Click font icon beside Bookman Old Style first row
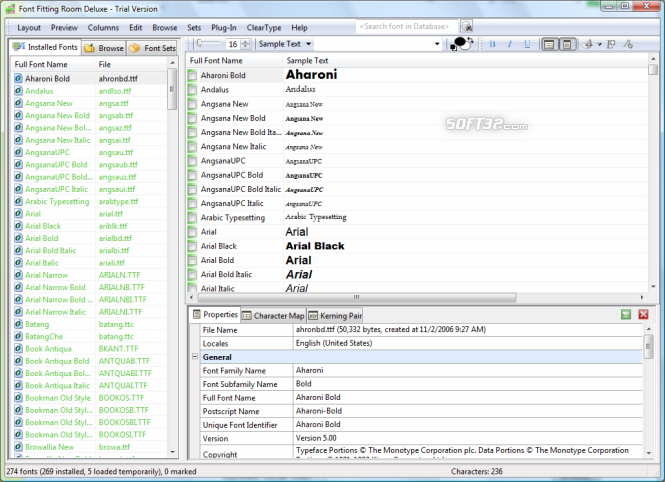 click(x=18, y=398)
